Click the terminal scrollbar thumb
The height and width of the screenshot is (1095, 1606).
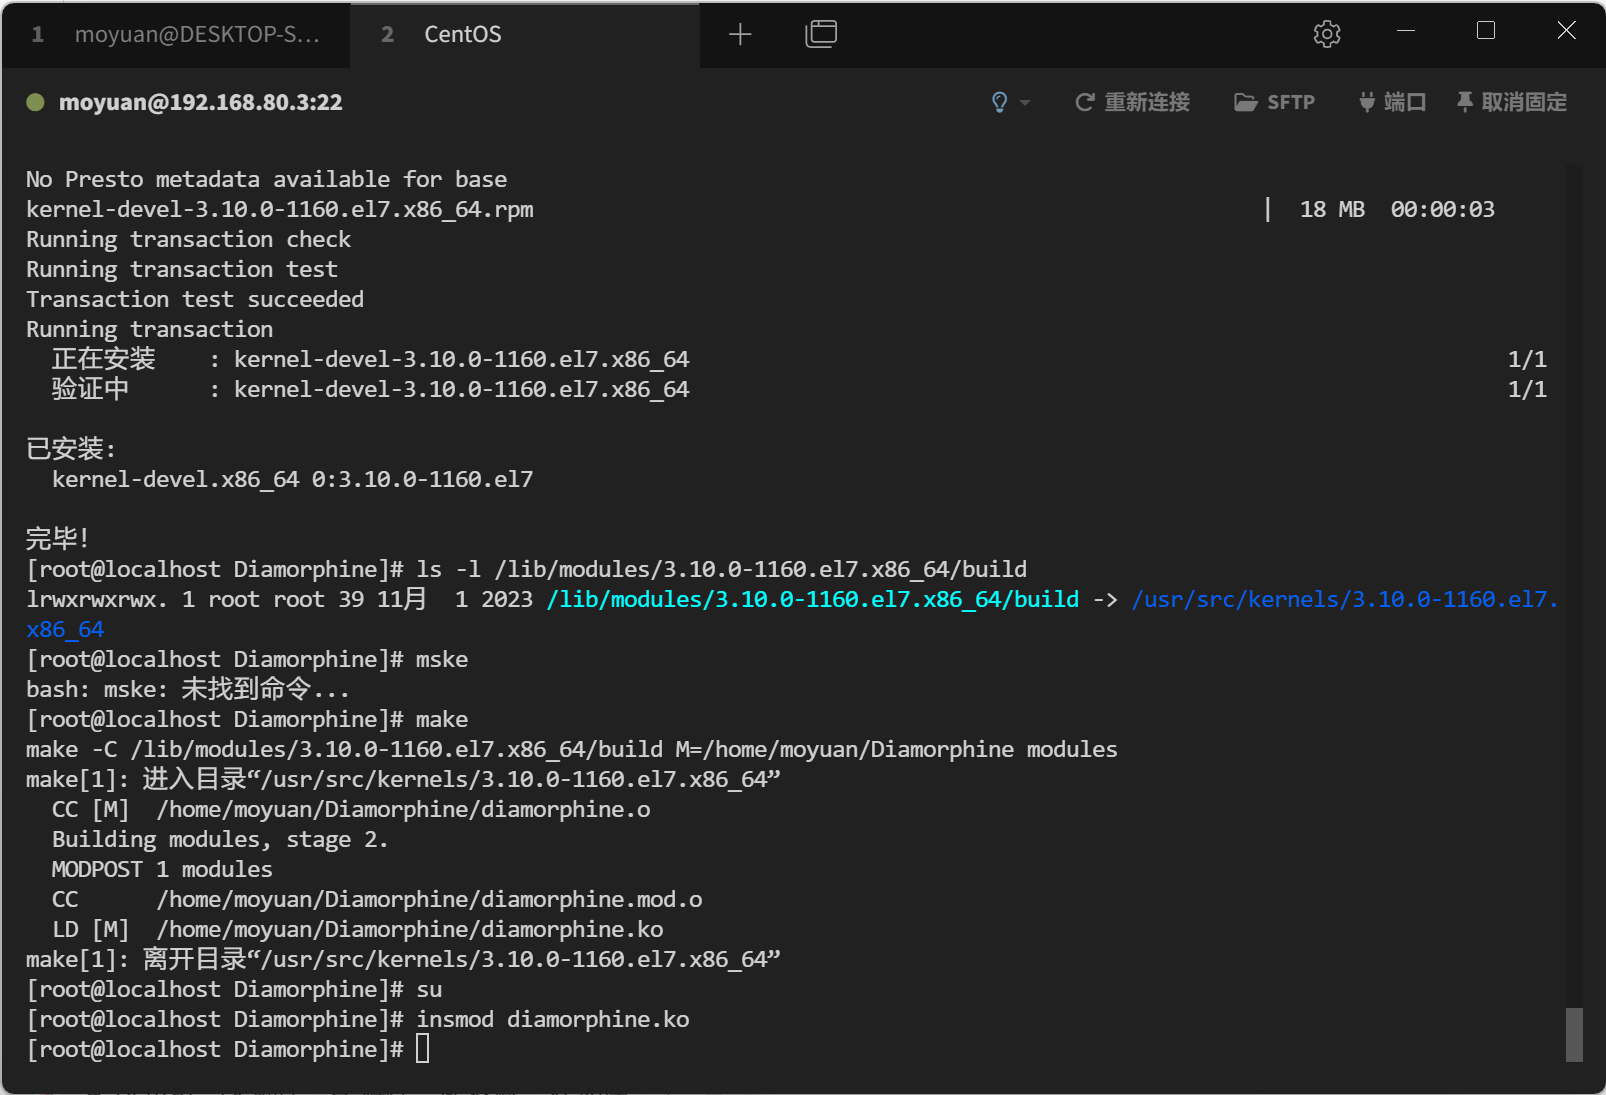1574,1034
